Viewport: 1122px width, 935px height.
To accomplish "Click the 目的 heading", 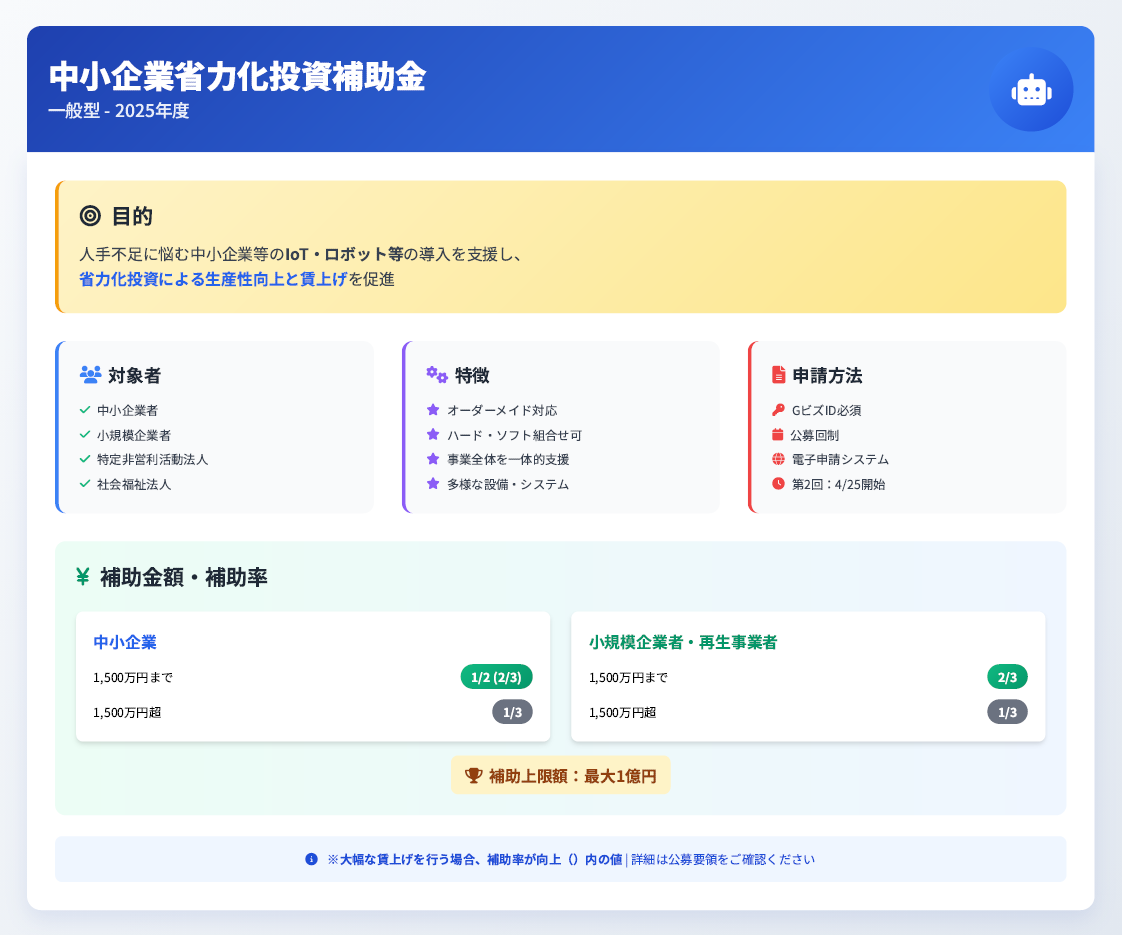I will click(x=132, y=216).
